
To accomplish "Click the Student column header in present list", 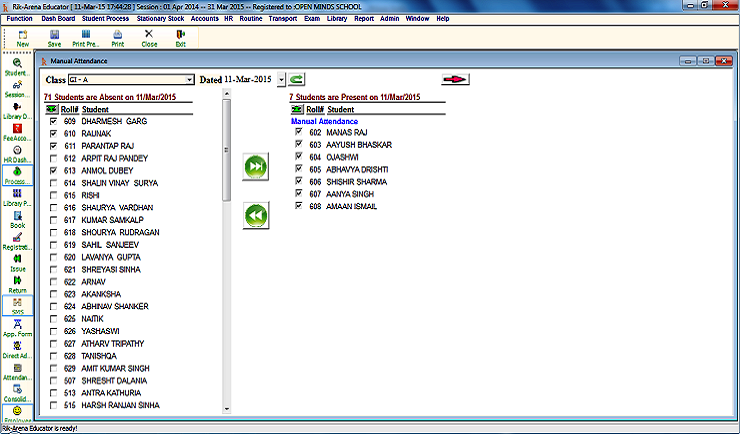I will tap(340, 109).
